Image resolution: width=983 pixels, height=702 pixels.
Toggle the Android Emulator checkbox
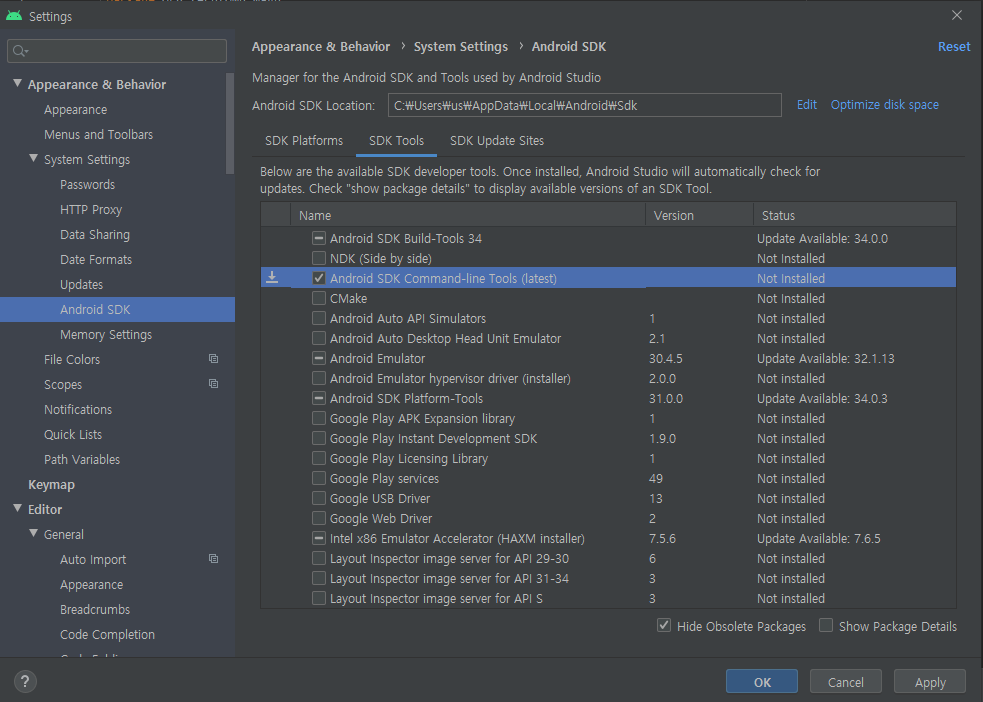pos(319,359)
